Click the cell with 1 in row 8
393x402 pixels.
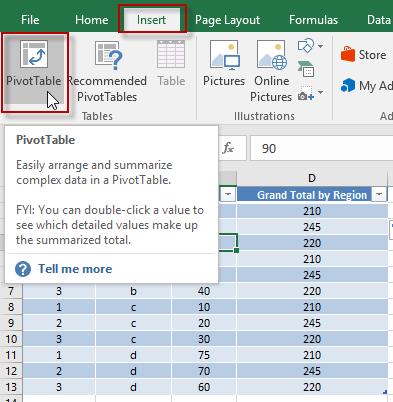(x=59, y=307)
